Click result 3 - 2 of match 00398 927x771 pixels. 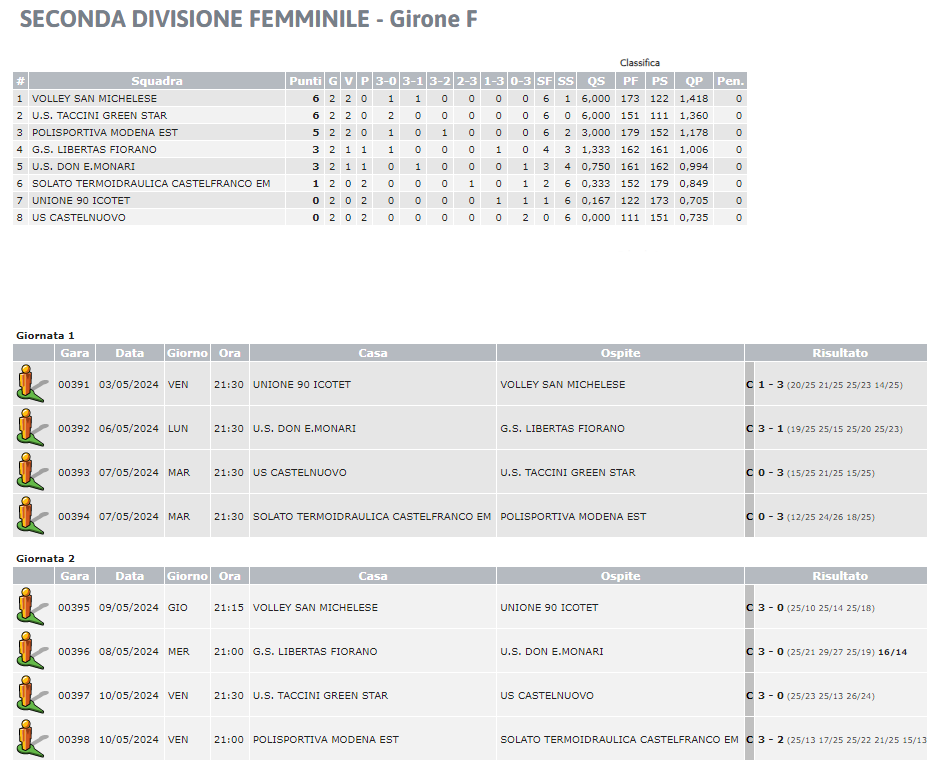(x=771, y=739)
